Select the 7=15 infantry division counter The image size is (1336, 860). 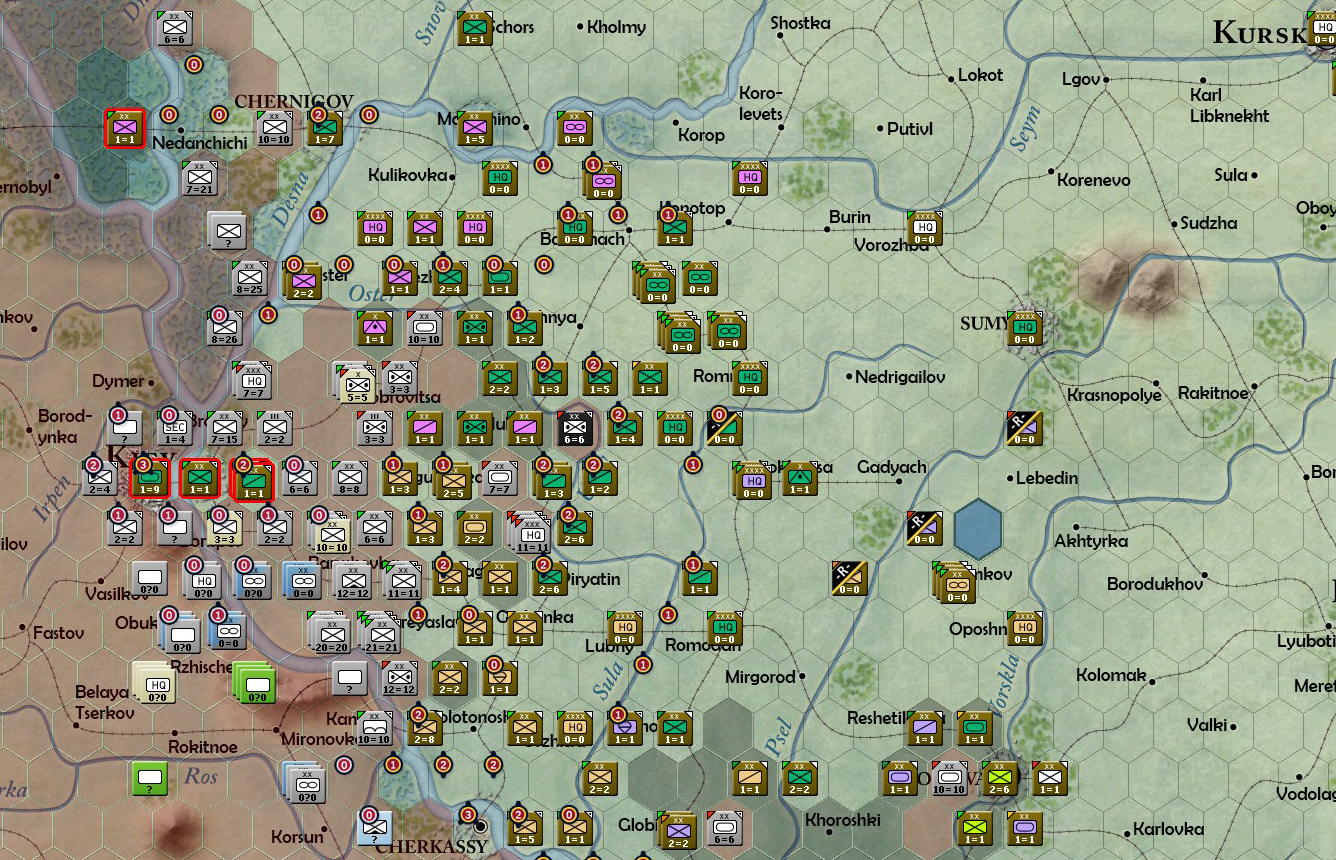[x=225, y=429]
